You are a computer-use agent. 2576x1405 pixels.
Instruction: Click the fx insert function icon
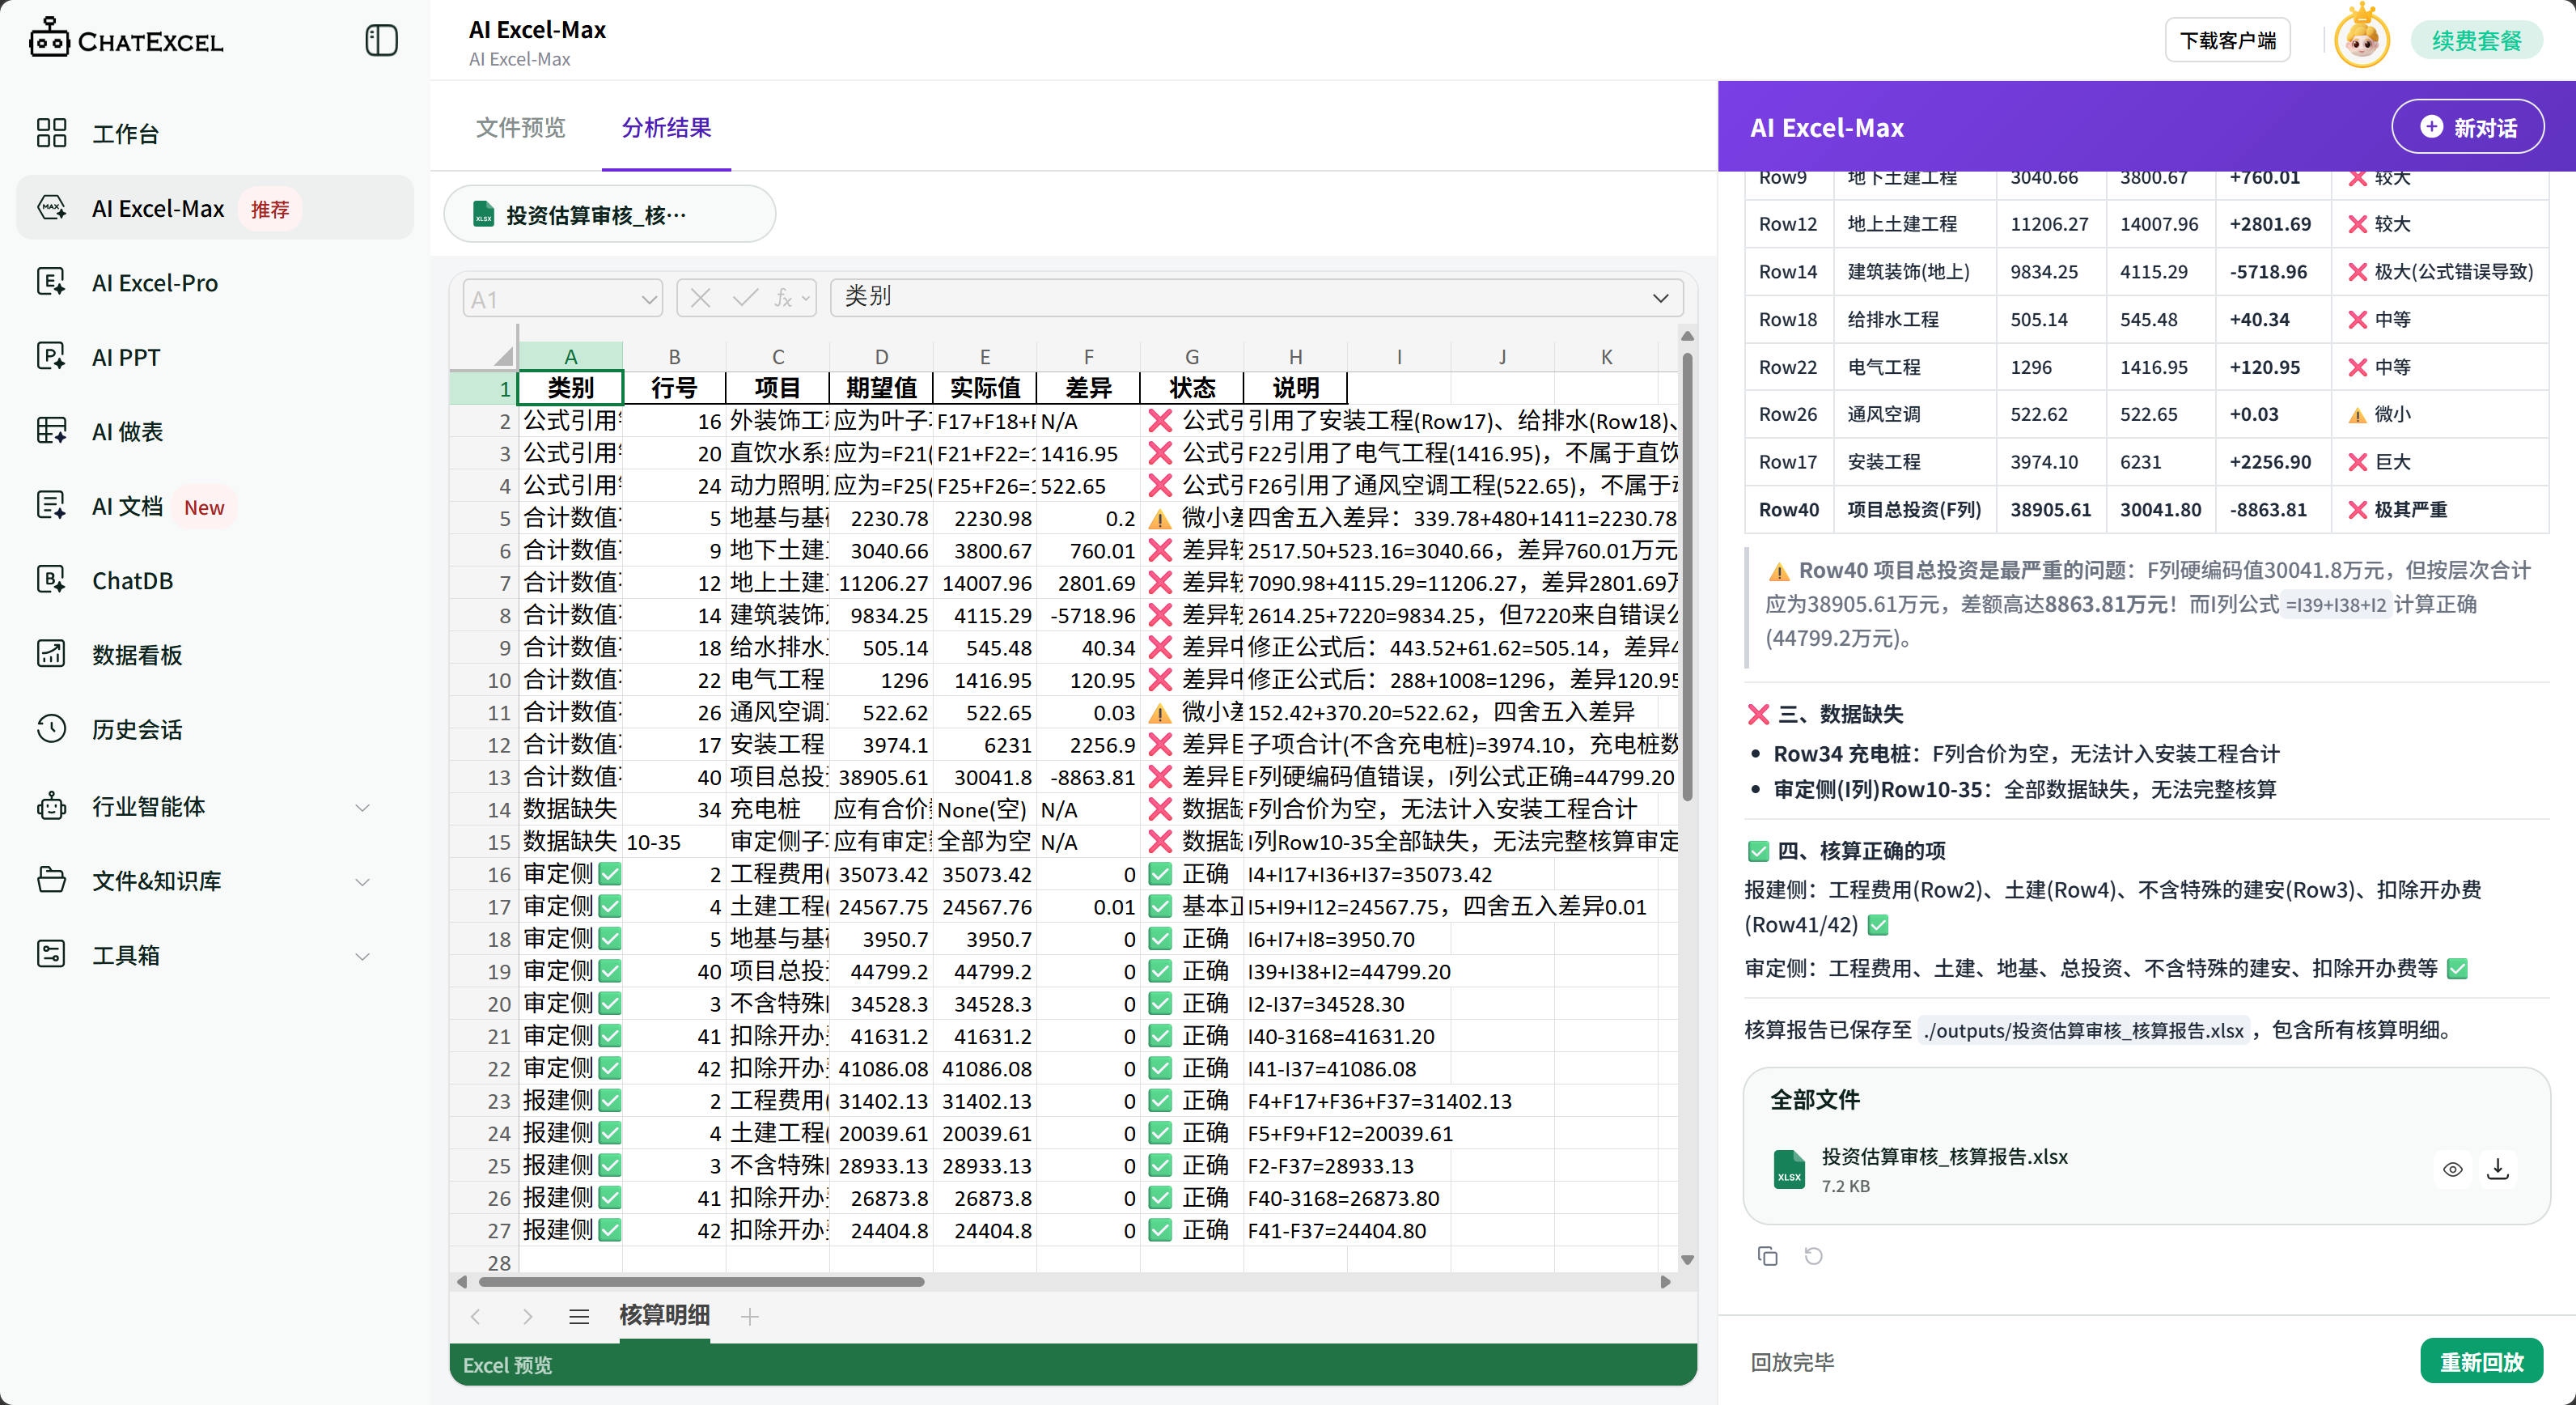click(x=784, y=298)
